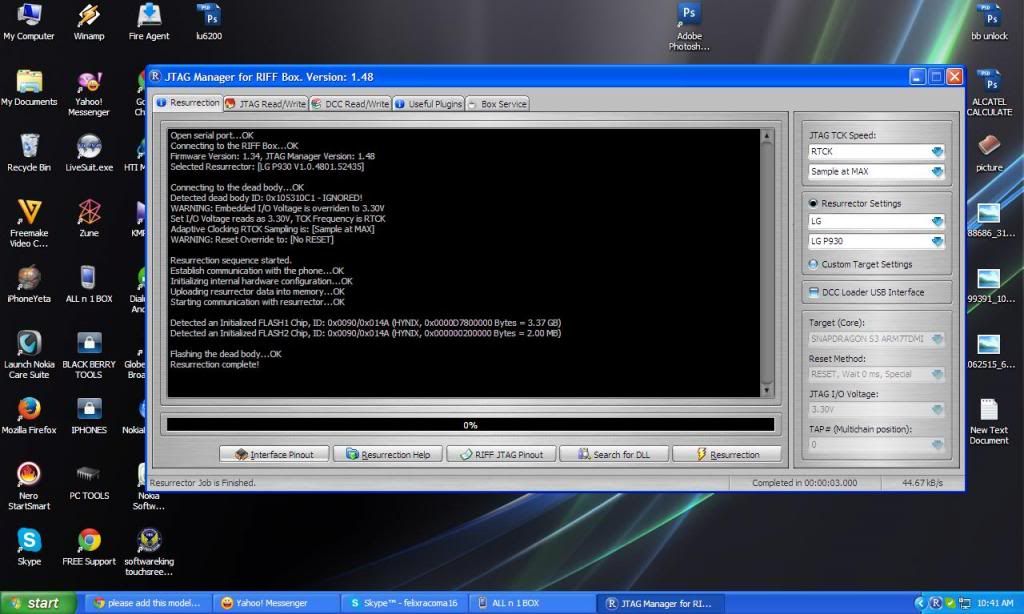The width and height of the screenshot is (1024, 614).
Task: Open the lu6200 Photoshop file icon
Action: pyautogui.click(x=209, y=22)
